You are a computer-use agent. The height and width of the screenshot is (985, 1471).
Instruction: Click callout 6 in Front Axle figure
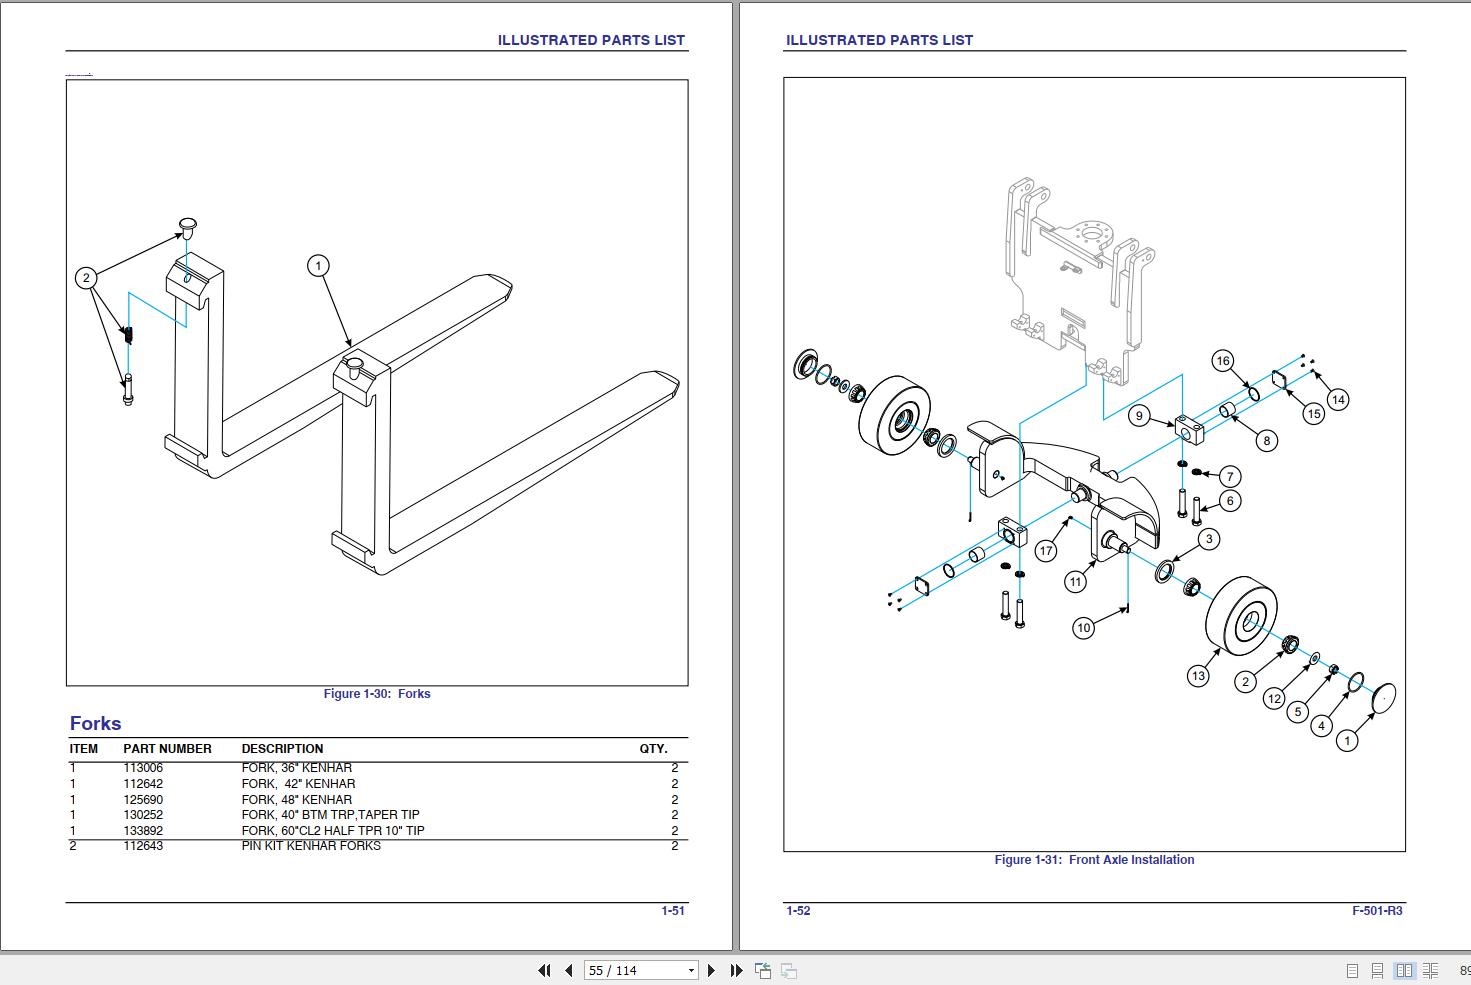(x=1230, y=501)
